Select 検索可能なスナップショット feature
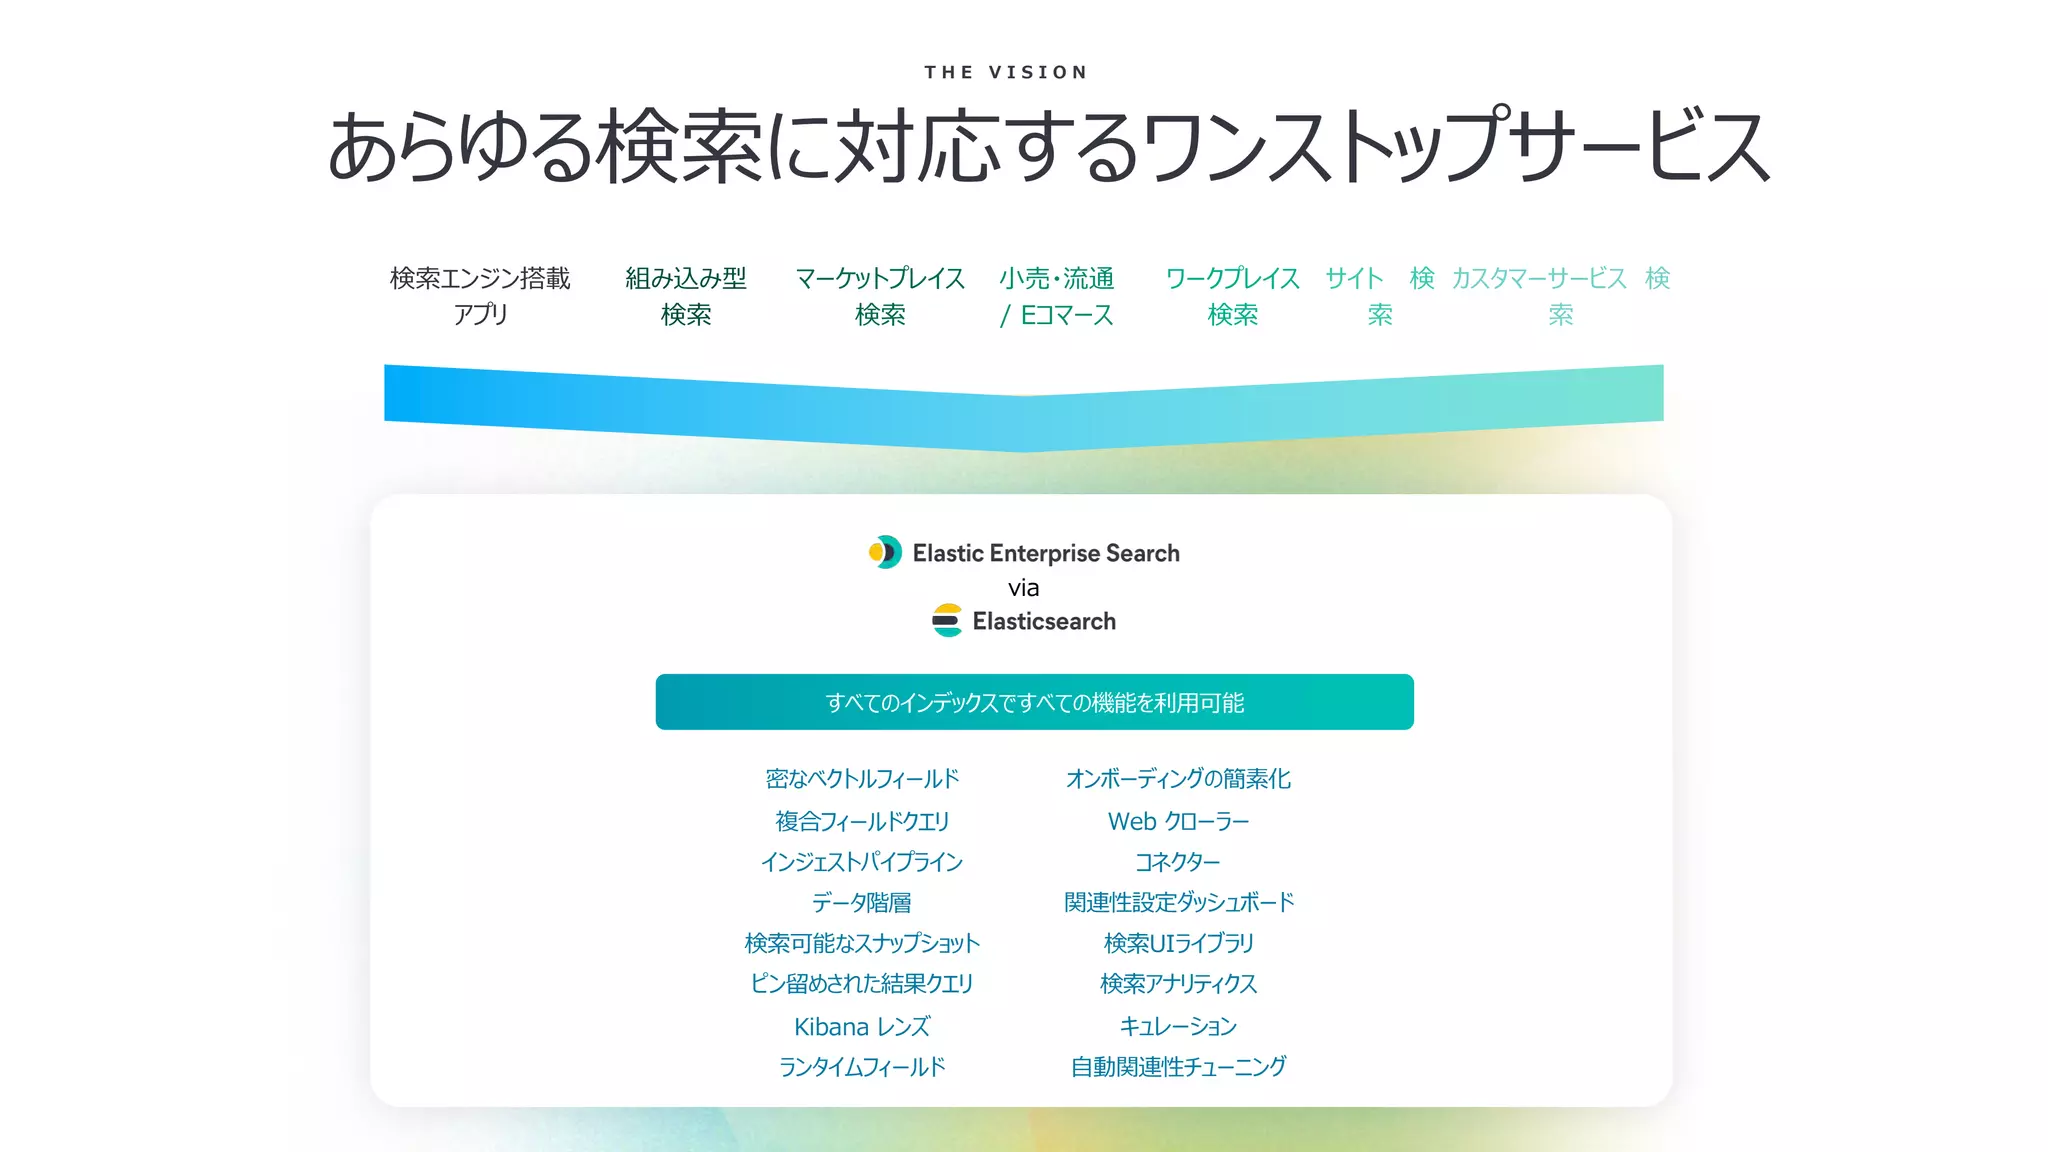Screen dimensions: 2048x1152 tap(862, 943)
